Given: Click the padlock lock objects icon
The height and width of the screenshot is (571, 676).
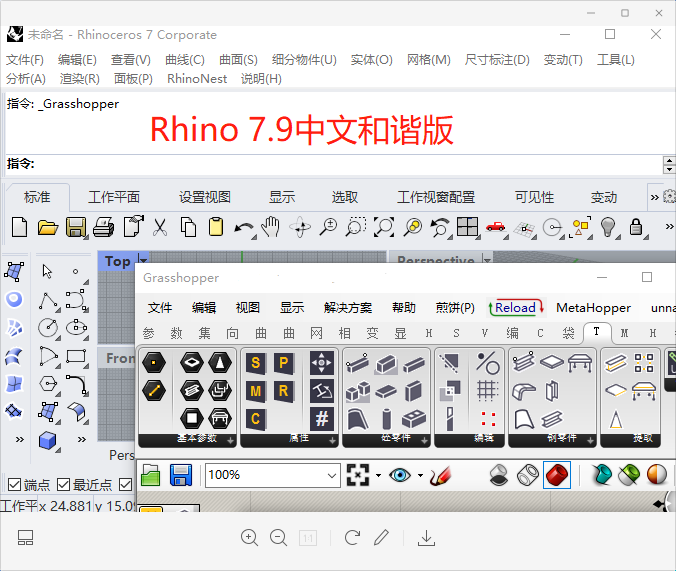Looking at the screenshot, I should point(636,227).
